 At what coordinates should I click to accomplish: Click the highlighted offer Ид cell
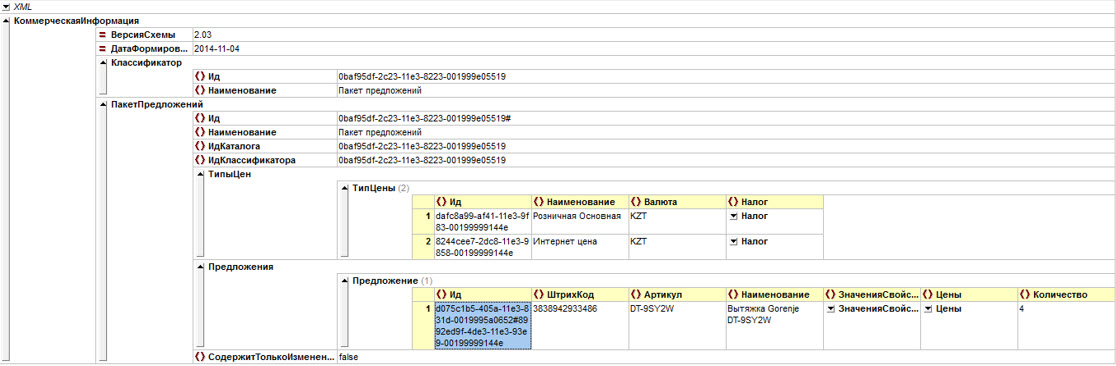pos(483,326)
